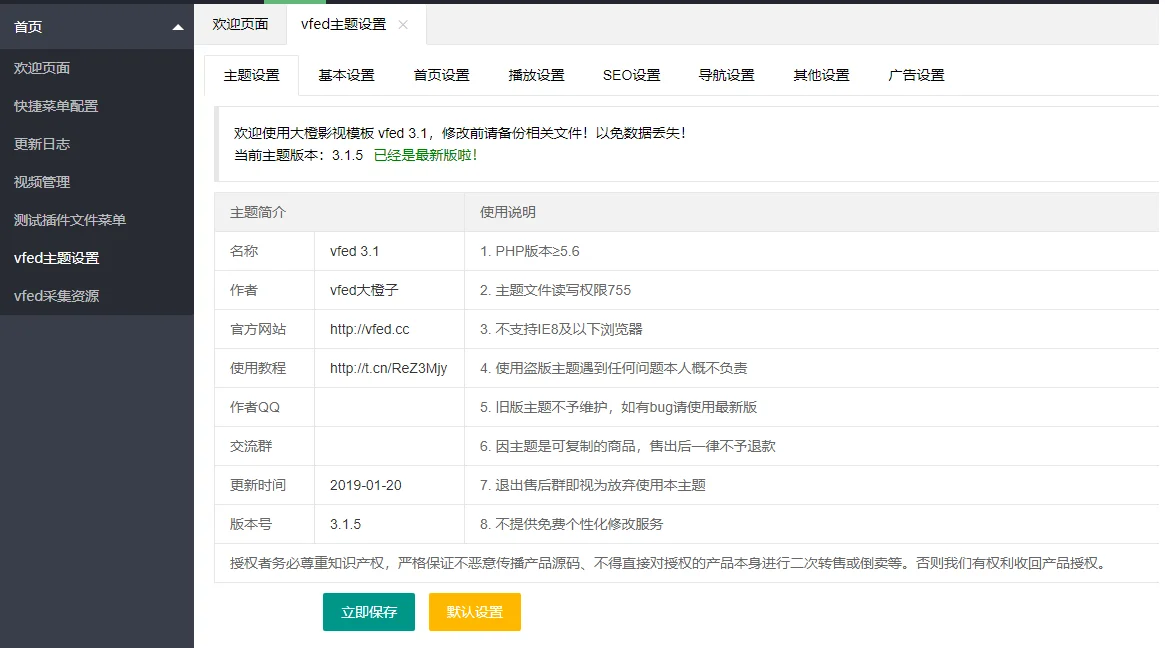Open 更新日志 in the sidebar
This screenshot has height=648, width=1165.
(x=97, y=144)
